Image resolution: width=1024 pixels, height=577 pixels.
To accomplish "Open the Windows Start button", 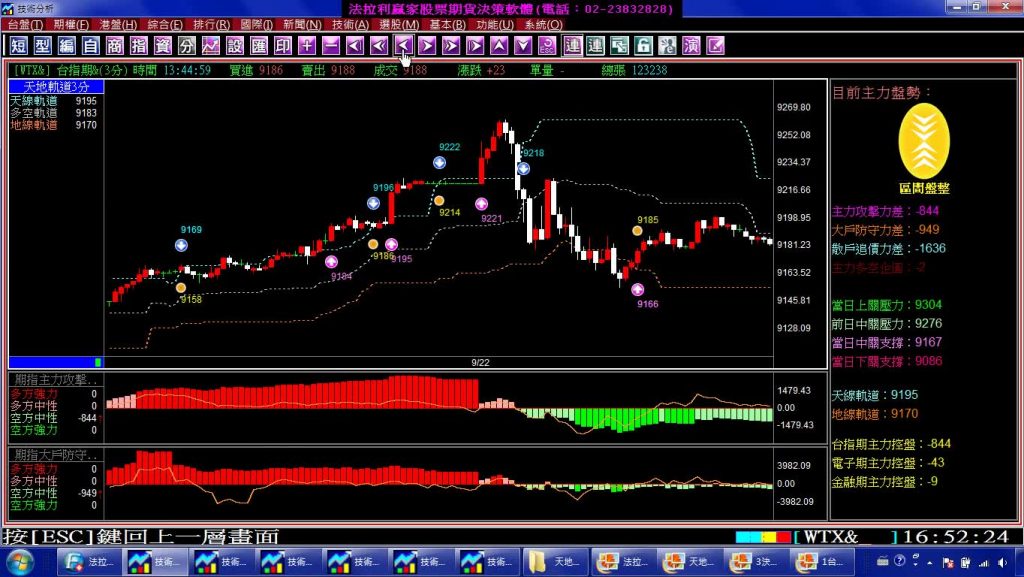I will pos(21,562).
